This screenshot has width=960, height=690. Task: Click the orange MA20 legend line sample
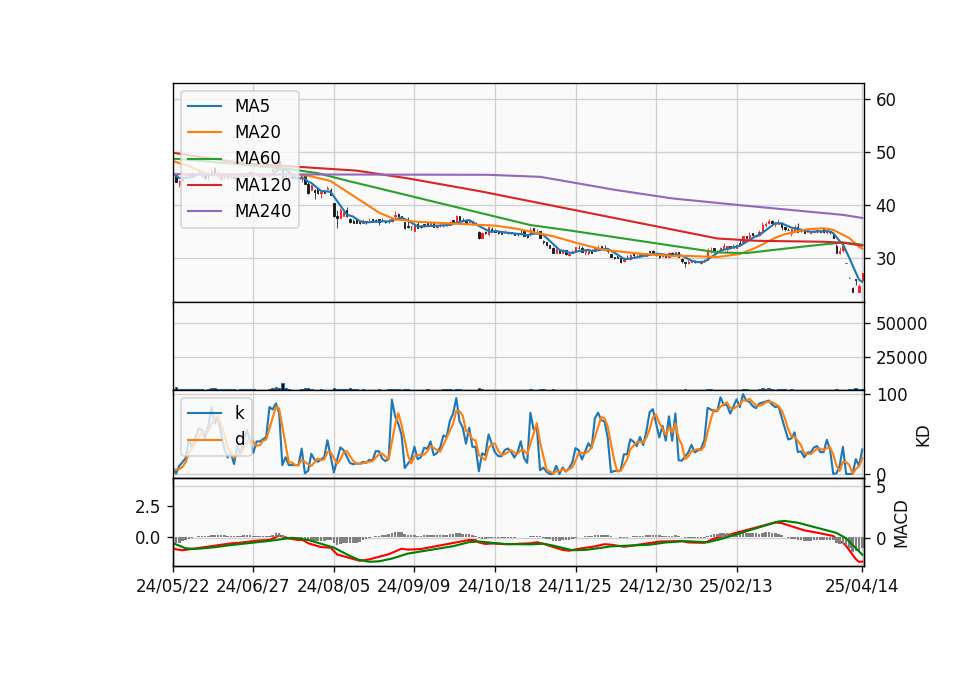[204, 132]
